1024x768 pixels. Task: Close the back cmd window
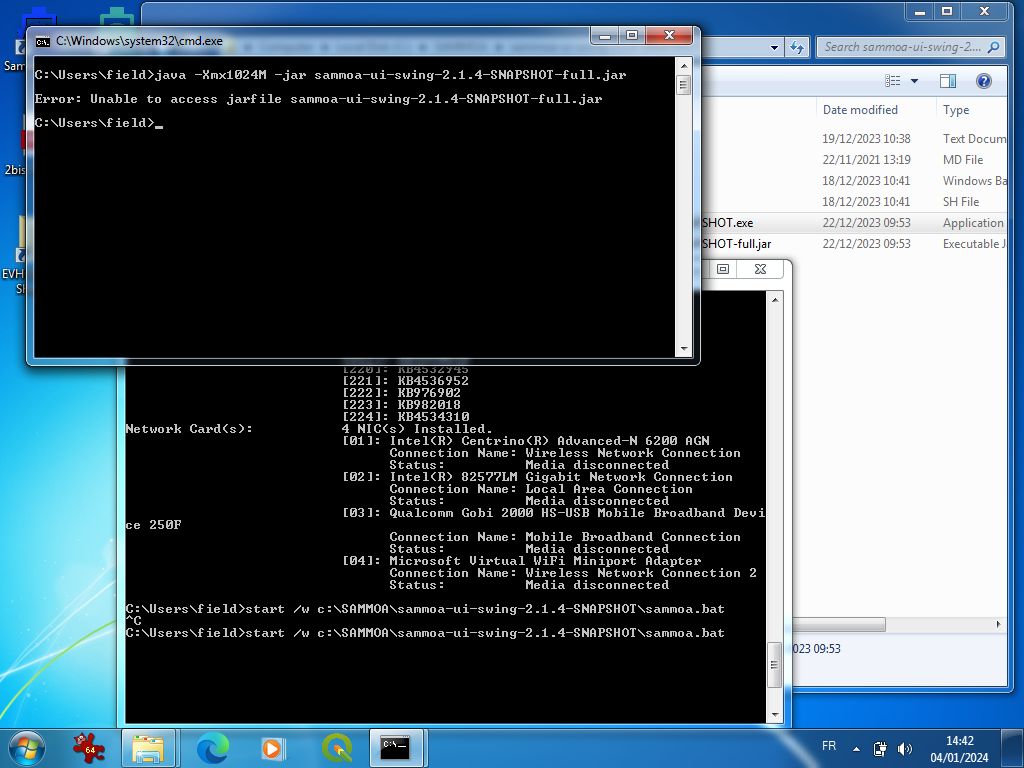coord(761,269)
